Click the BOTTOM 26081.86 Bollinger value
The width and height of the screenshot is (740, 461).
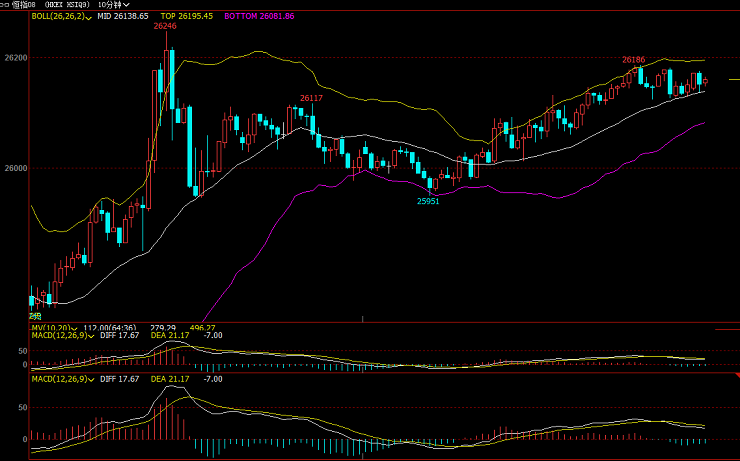pyautogui.click(x=259, y=17)
